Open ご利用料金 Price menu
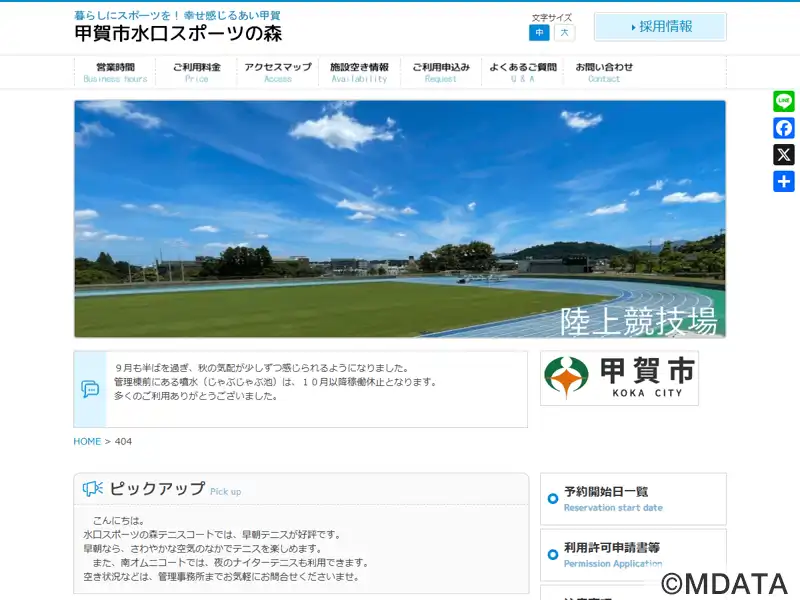This screenshot has width=800, height=600. click(x=196, y=72)
